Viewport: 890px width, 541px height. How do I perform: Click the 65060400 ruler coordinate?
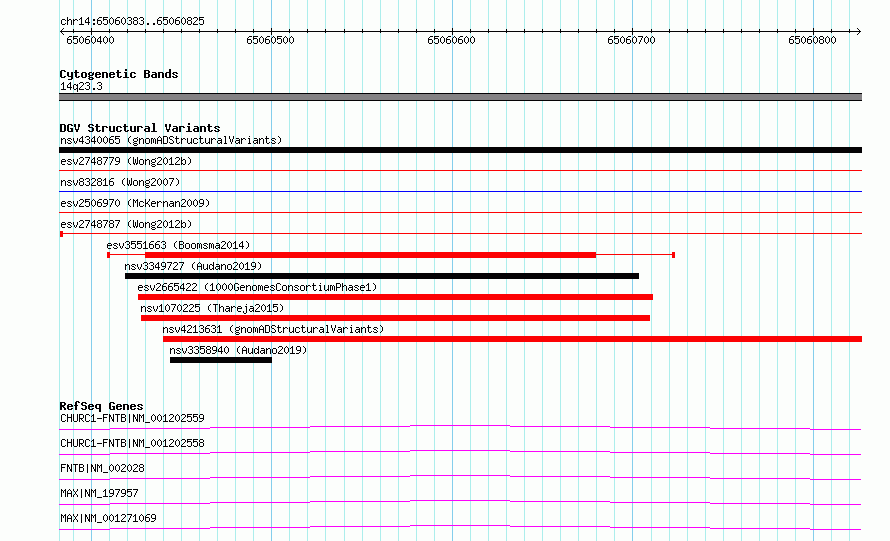point(90,40)
